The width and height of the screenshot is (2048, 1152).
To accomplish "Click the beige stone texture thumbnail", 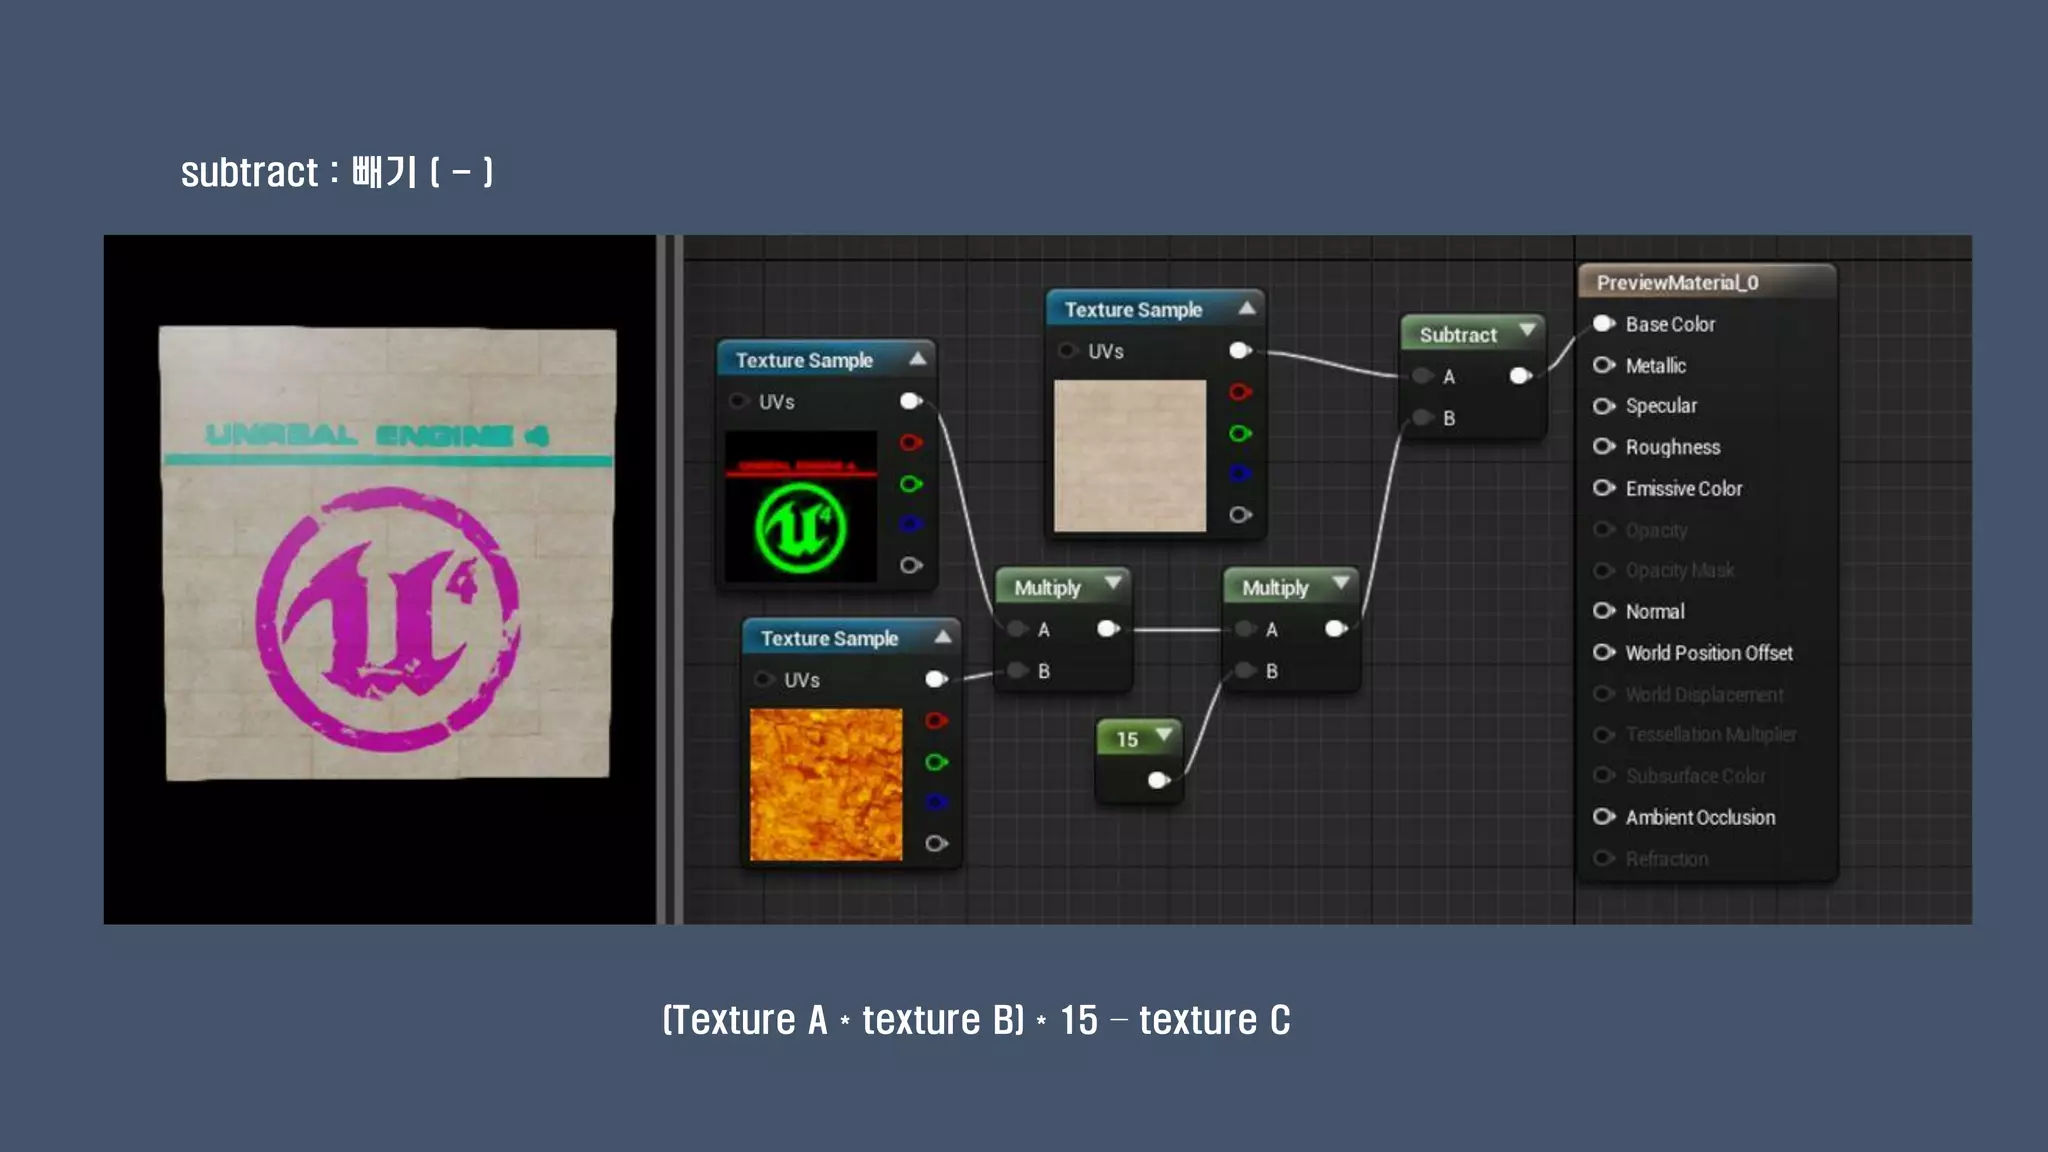I will click(1130, 455).
